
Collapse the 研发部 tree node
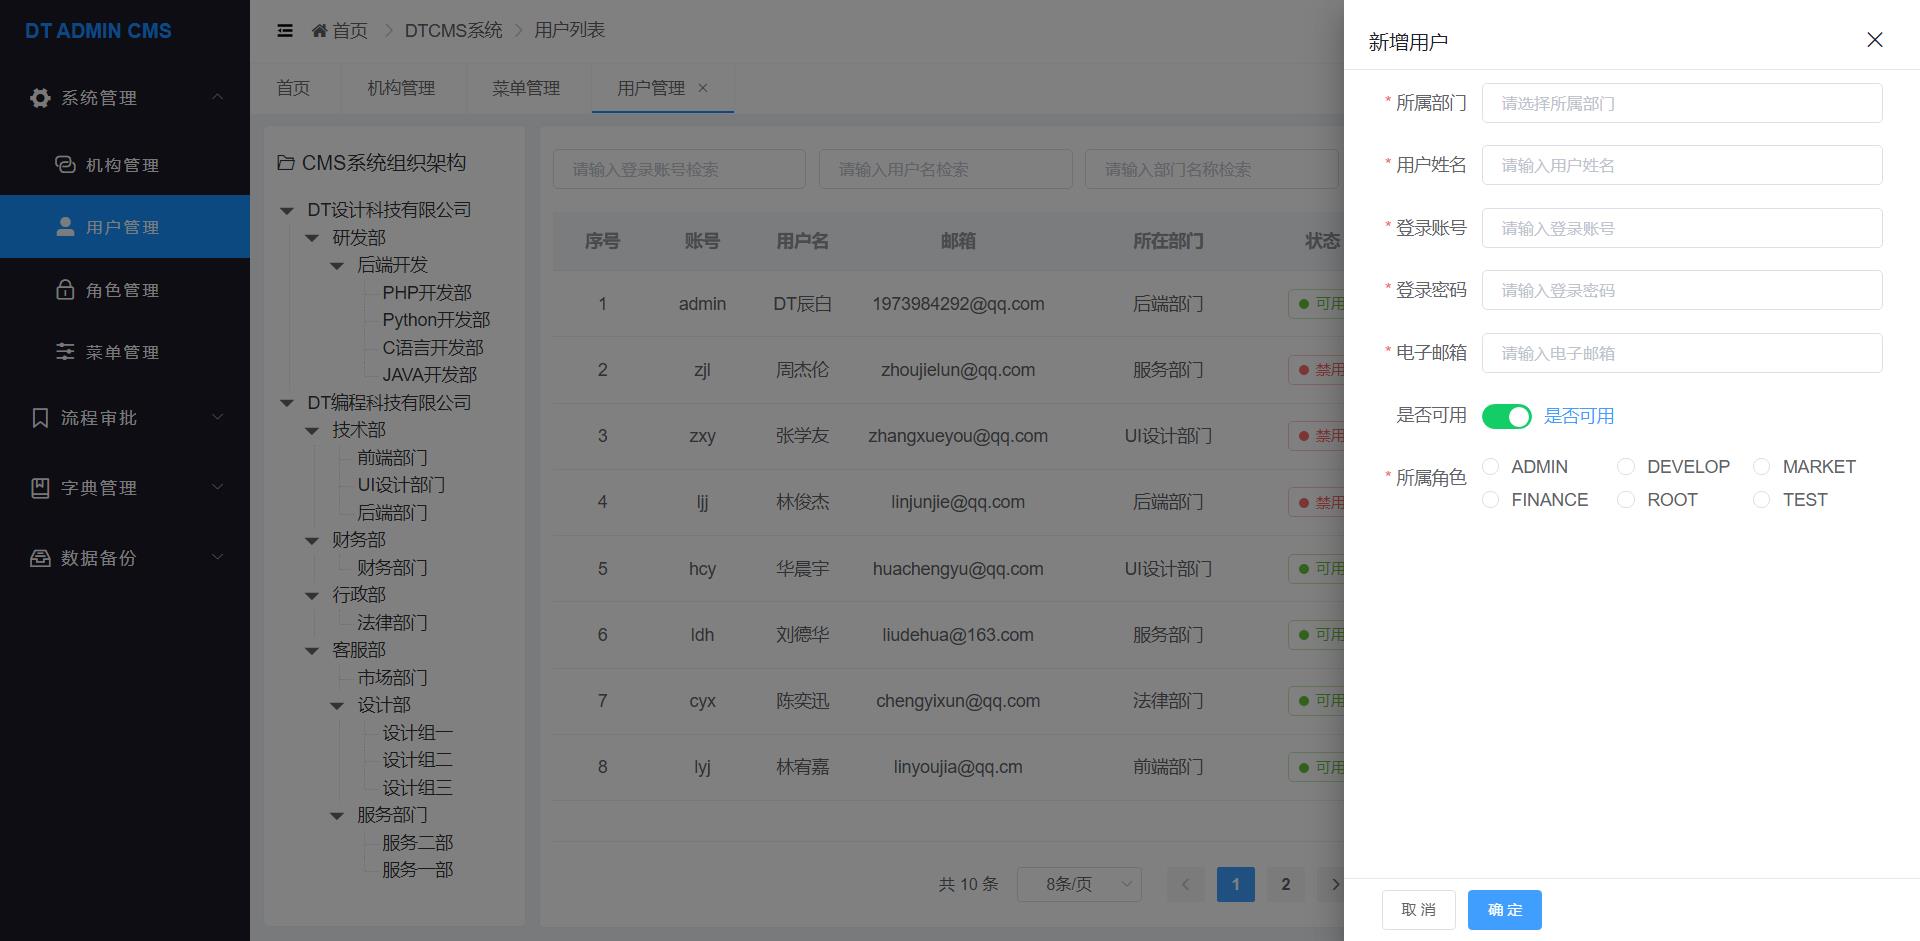312,238
